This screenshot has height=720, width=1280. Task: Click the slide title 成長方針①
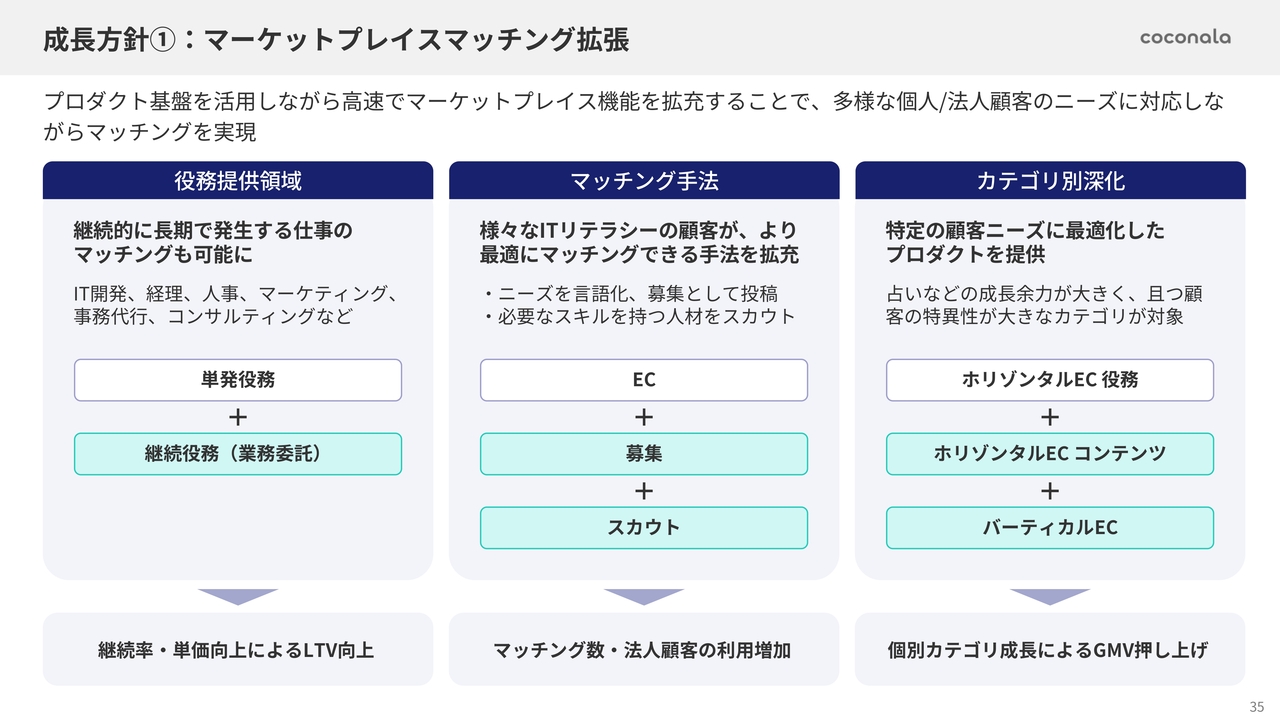tap(336, 40)
